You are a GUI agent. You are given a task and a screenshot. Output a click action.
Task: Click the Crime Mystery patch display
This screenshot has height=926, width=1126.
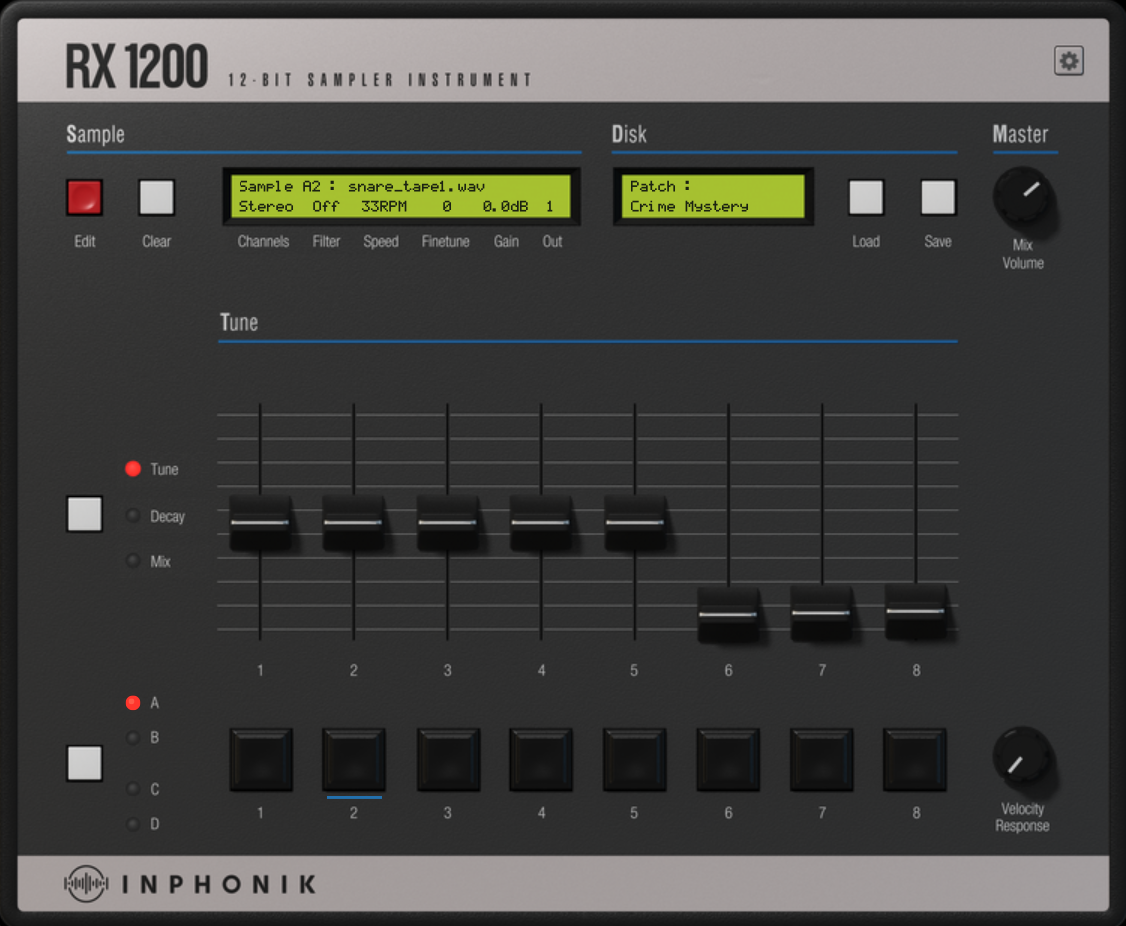(713, 195)
